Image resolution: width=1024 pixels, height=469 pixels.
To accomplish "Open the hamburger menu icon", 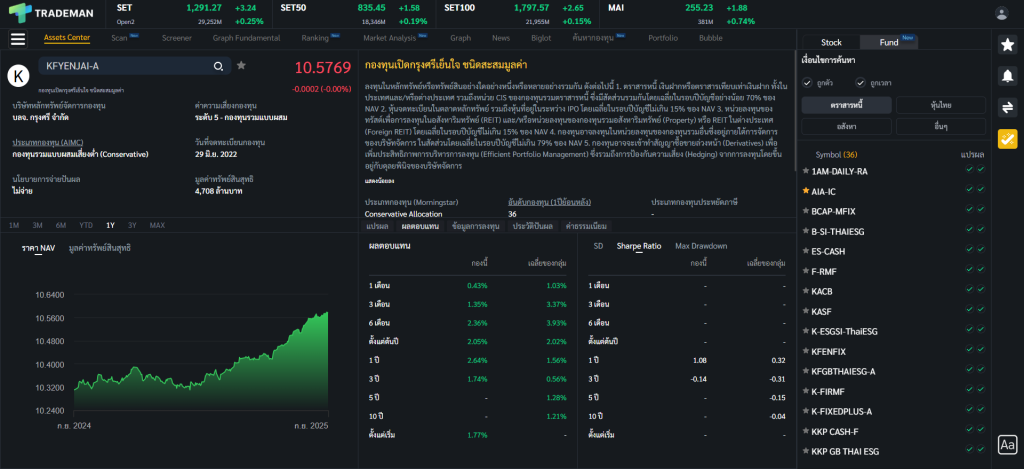I will (x=17, y=39).
